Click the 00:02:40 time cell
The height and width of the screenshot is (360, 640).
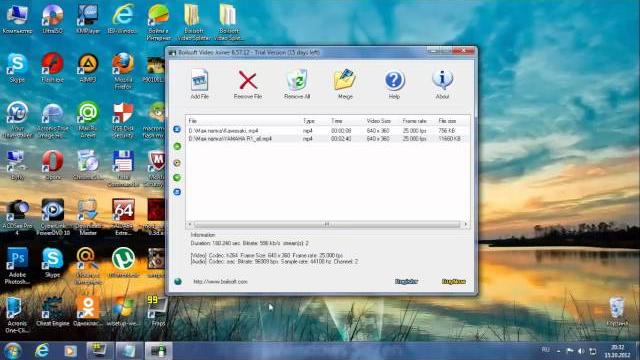[341, 139]
